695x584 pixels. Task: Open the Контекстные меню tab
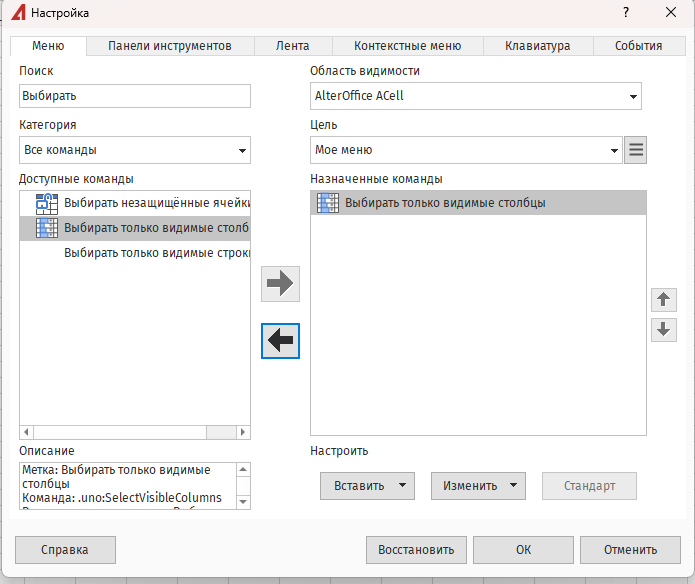point(408,46)
